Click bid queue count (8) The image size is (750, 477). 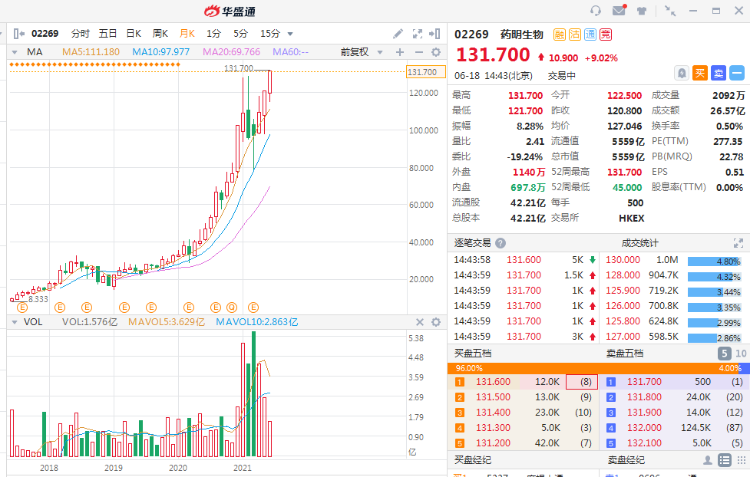582,382
